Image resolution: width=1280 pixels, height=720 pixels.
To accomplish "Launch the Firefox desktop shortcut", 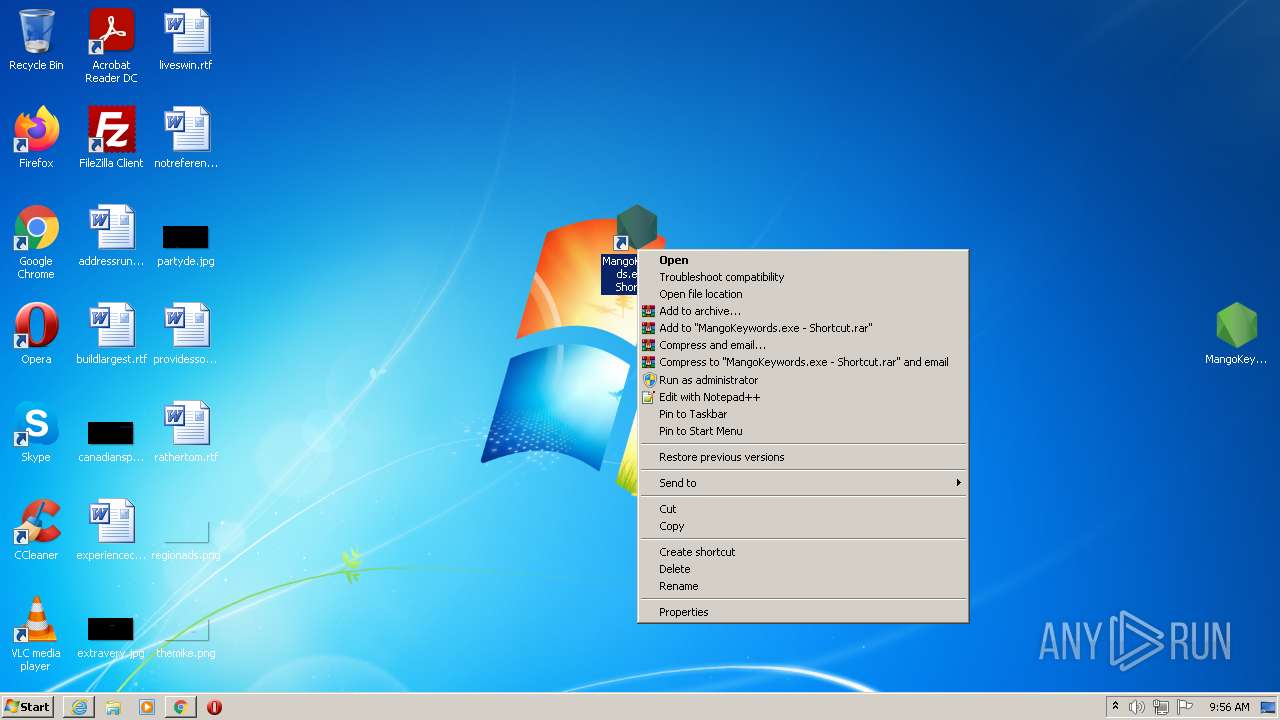I will [x=36, y=138].
